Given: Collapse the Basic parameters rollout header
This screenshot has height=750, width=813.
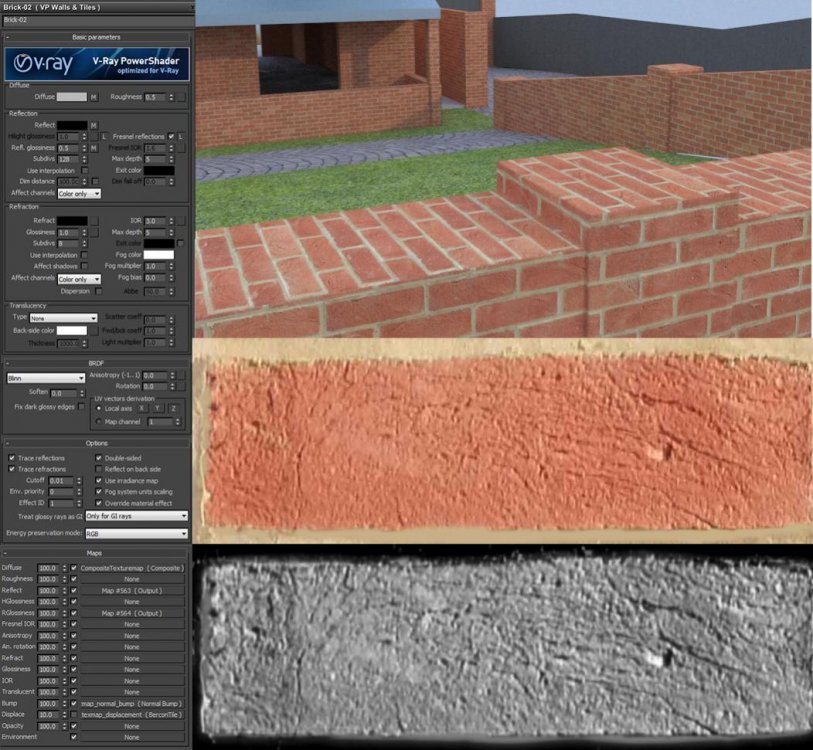Looking at the screenshot, I should pyautogui.click(x=96, y=37).
